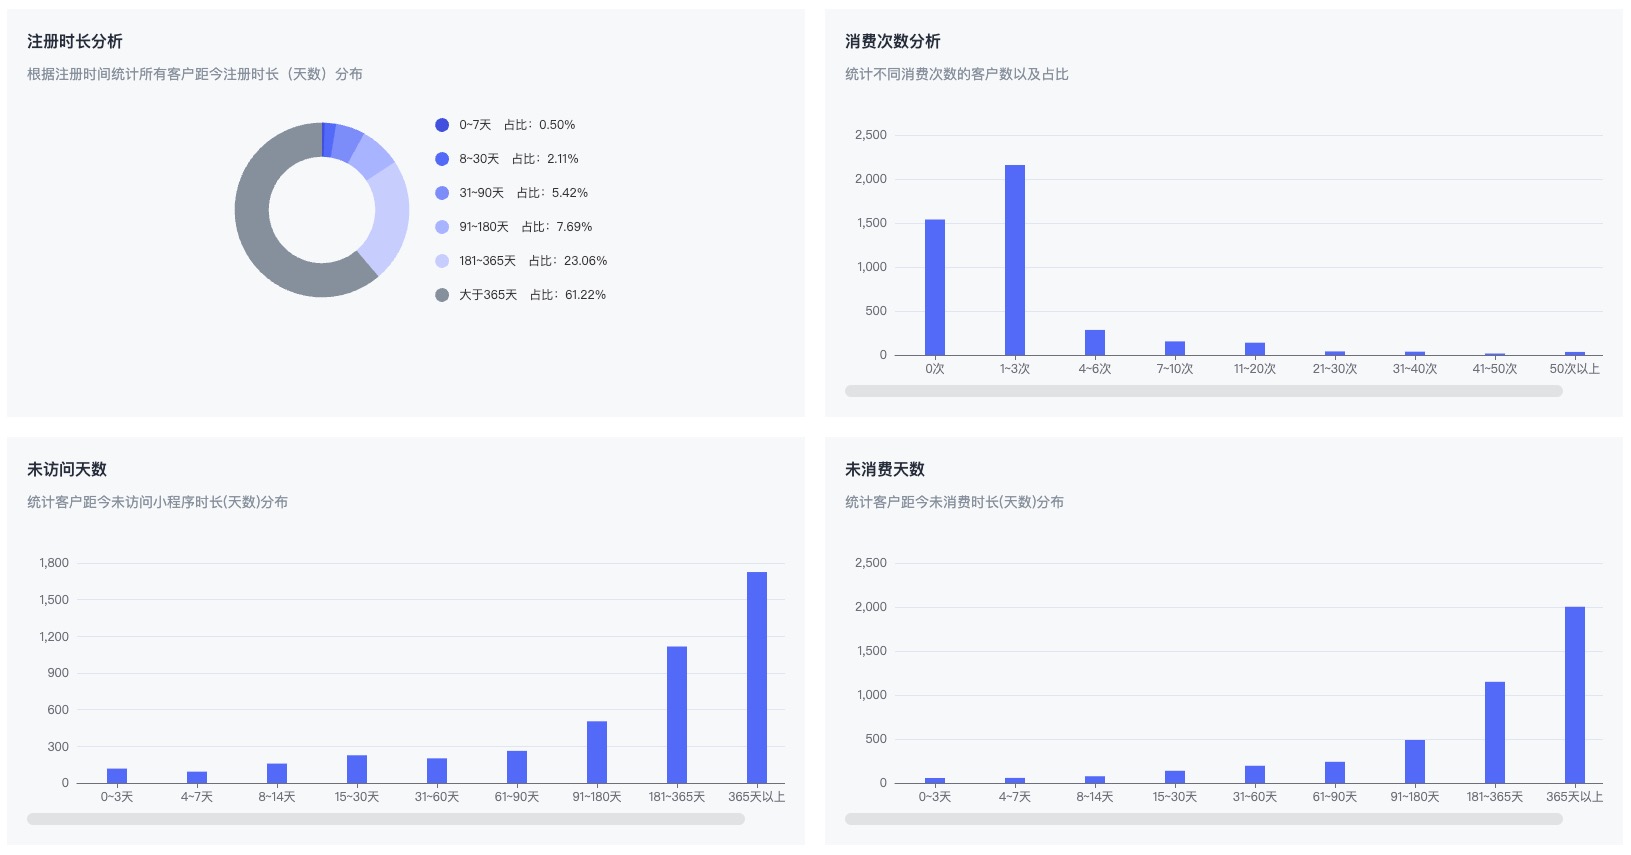Click the 消费次数分析 title
Image resolution: width=1631 pixels, height=855 pixels.
pyautogui.click(x=893, y=41)
